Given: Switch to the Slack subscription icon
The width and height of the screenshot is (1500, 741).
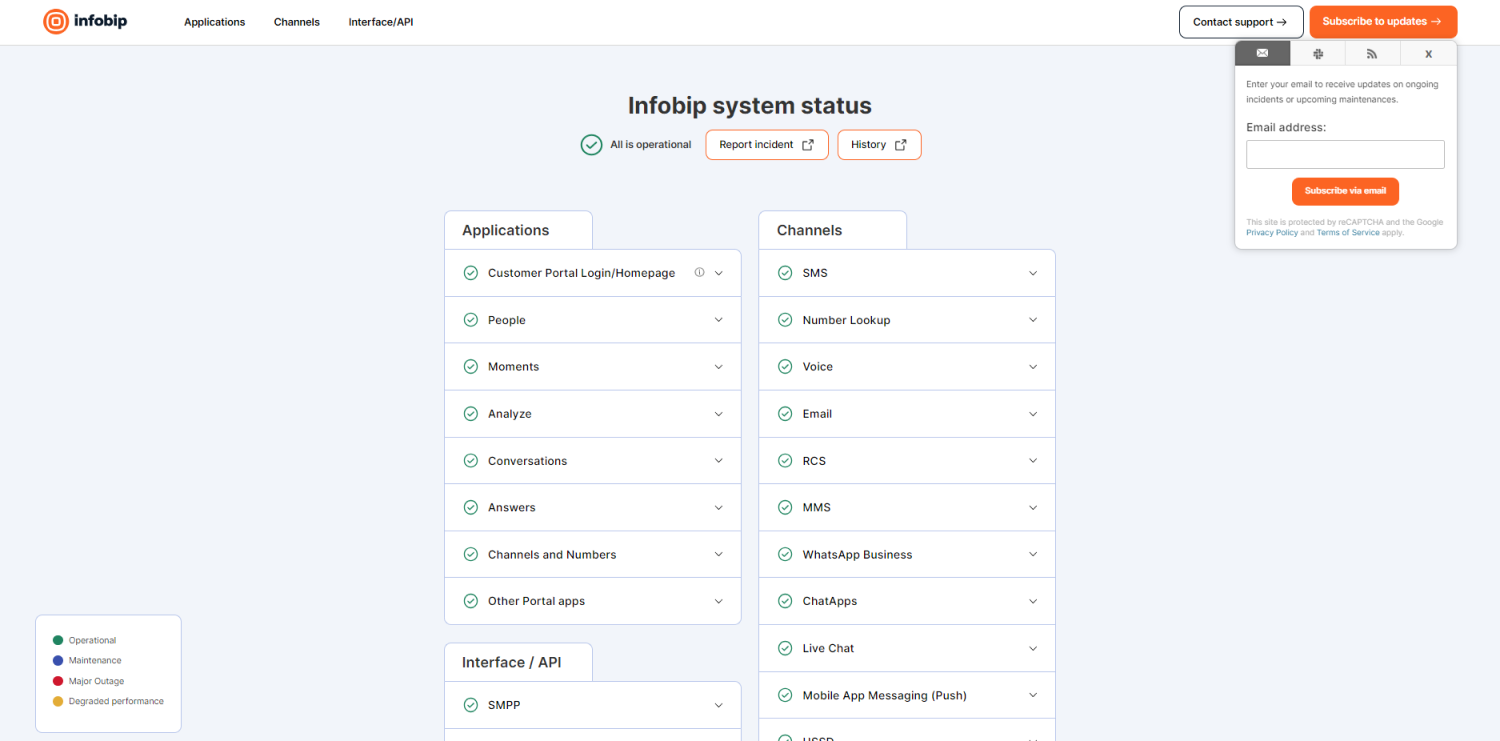Looking at the screenshot, I should click(x=1318, y=54).
